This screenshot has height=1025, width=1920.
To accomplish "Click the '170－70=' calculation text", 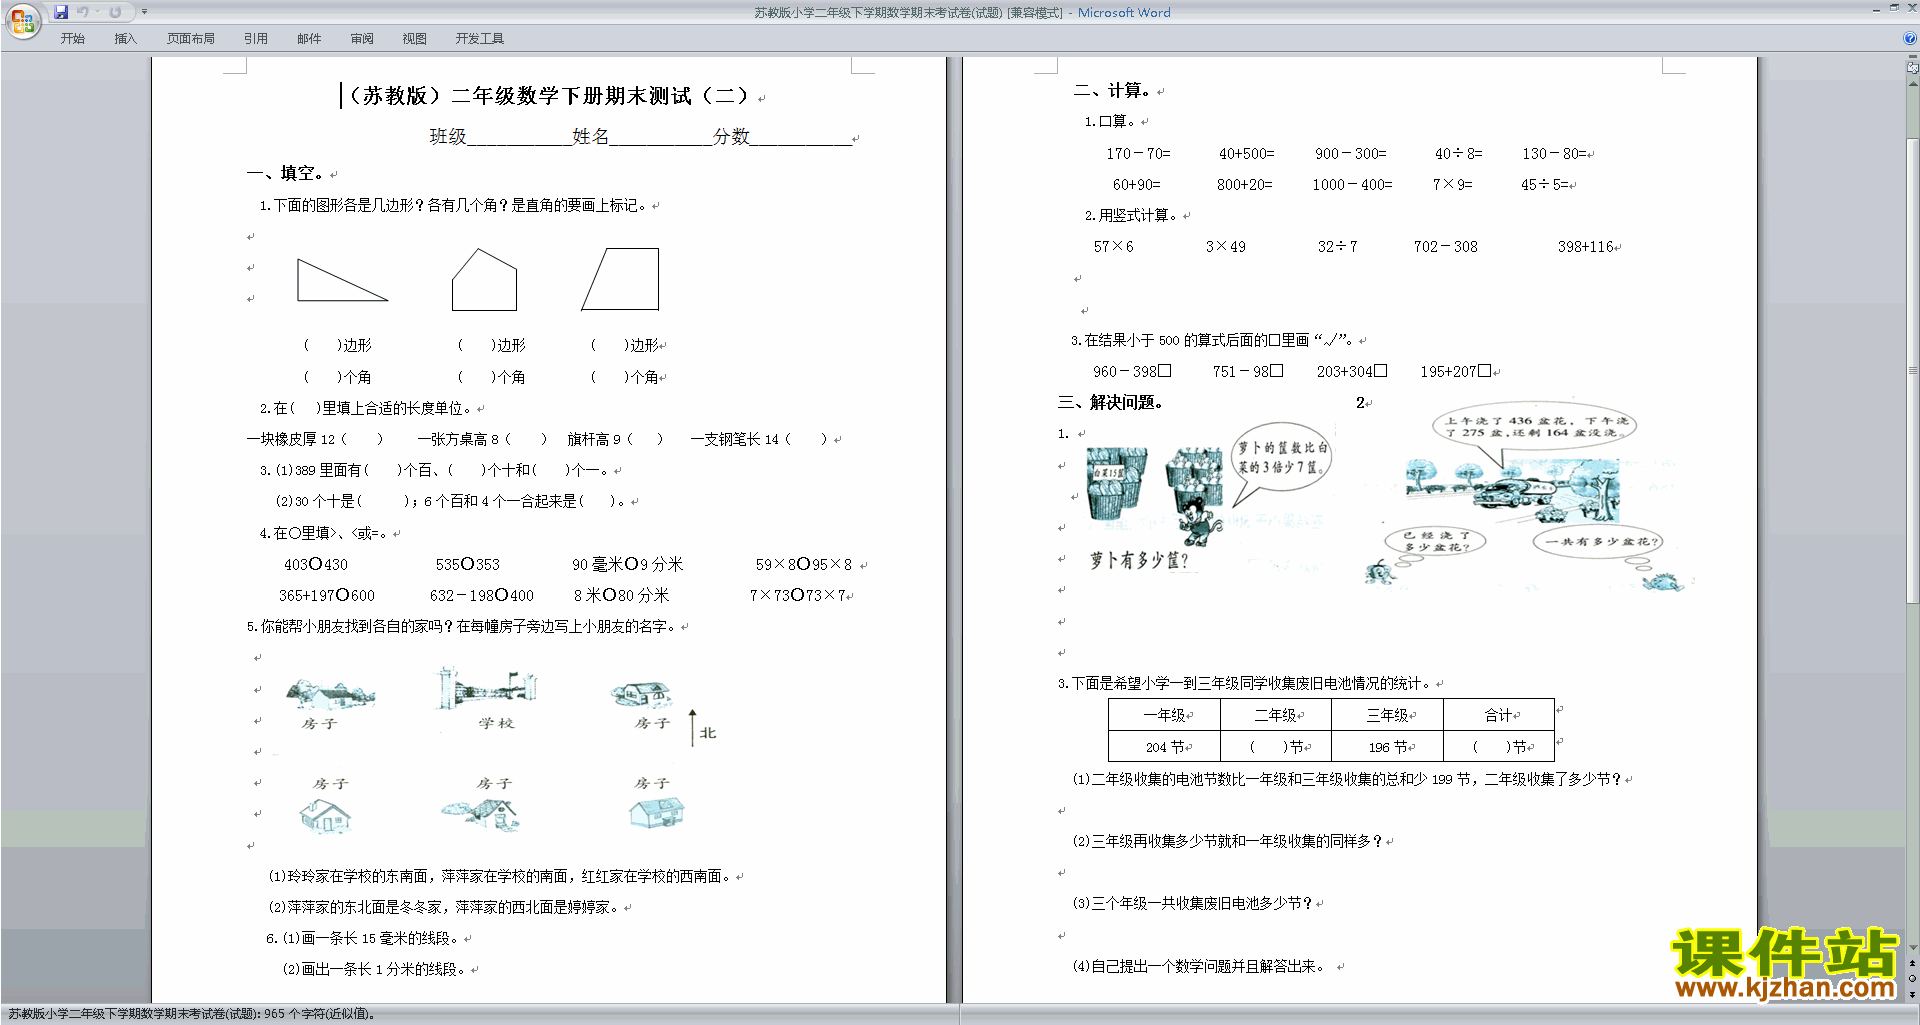I will [x=1138, y=154].
